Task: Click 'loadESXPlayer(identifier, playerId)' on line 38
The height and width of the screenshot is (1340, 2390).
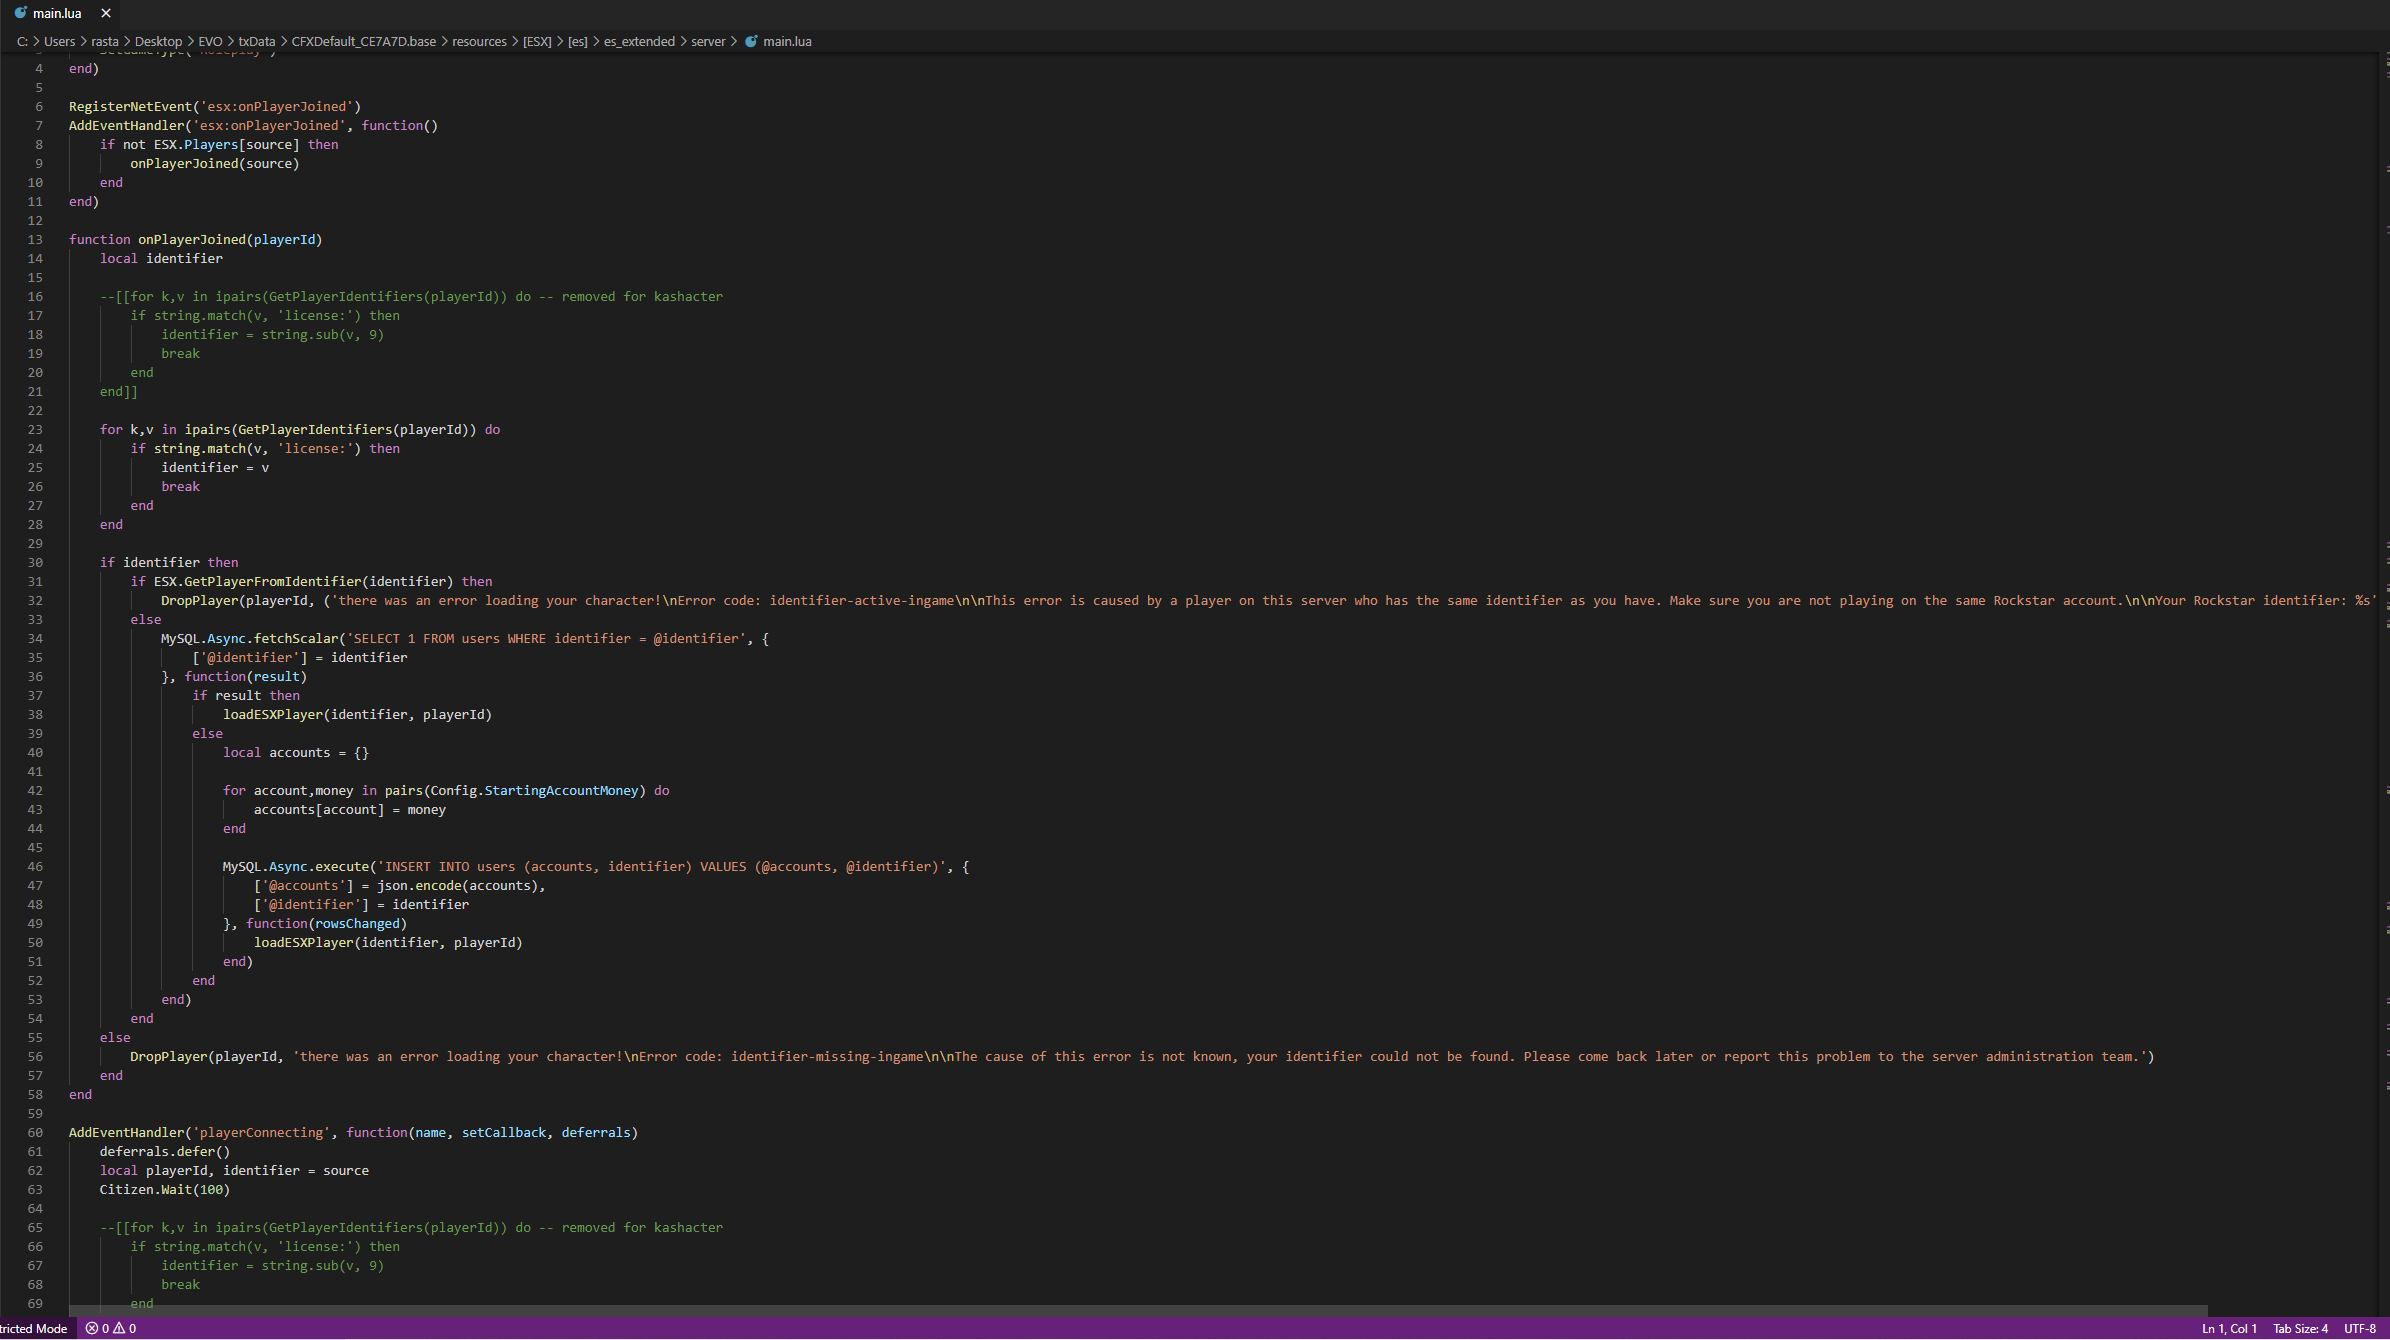Action: coord(357,714)
